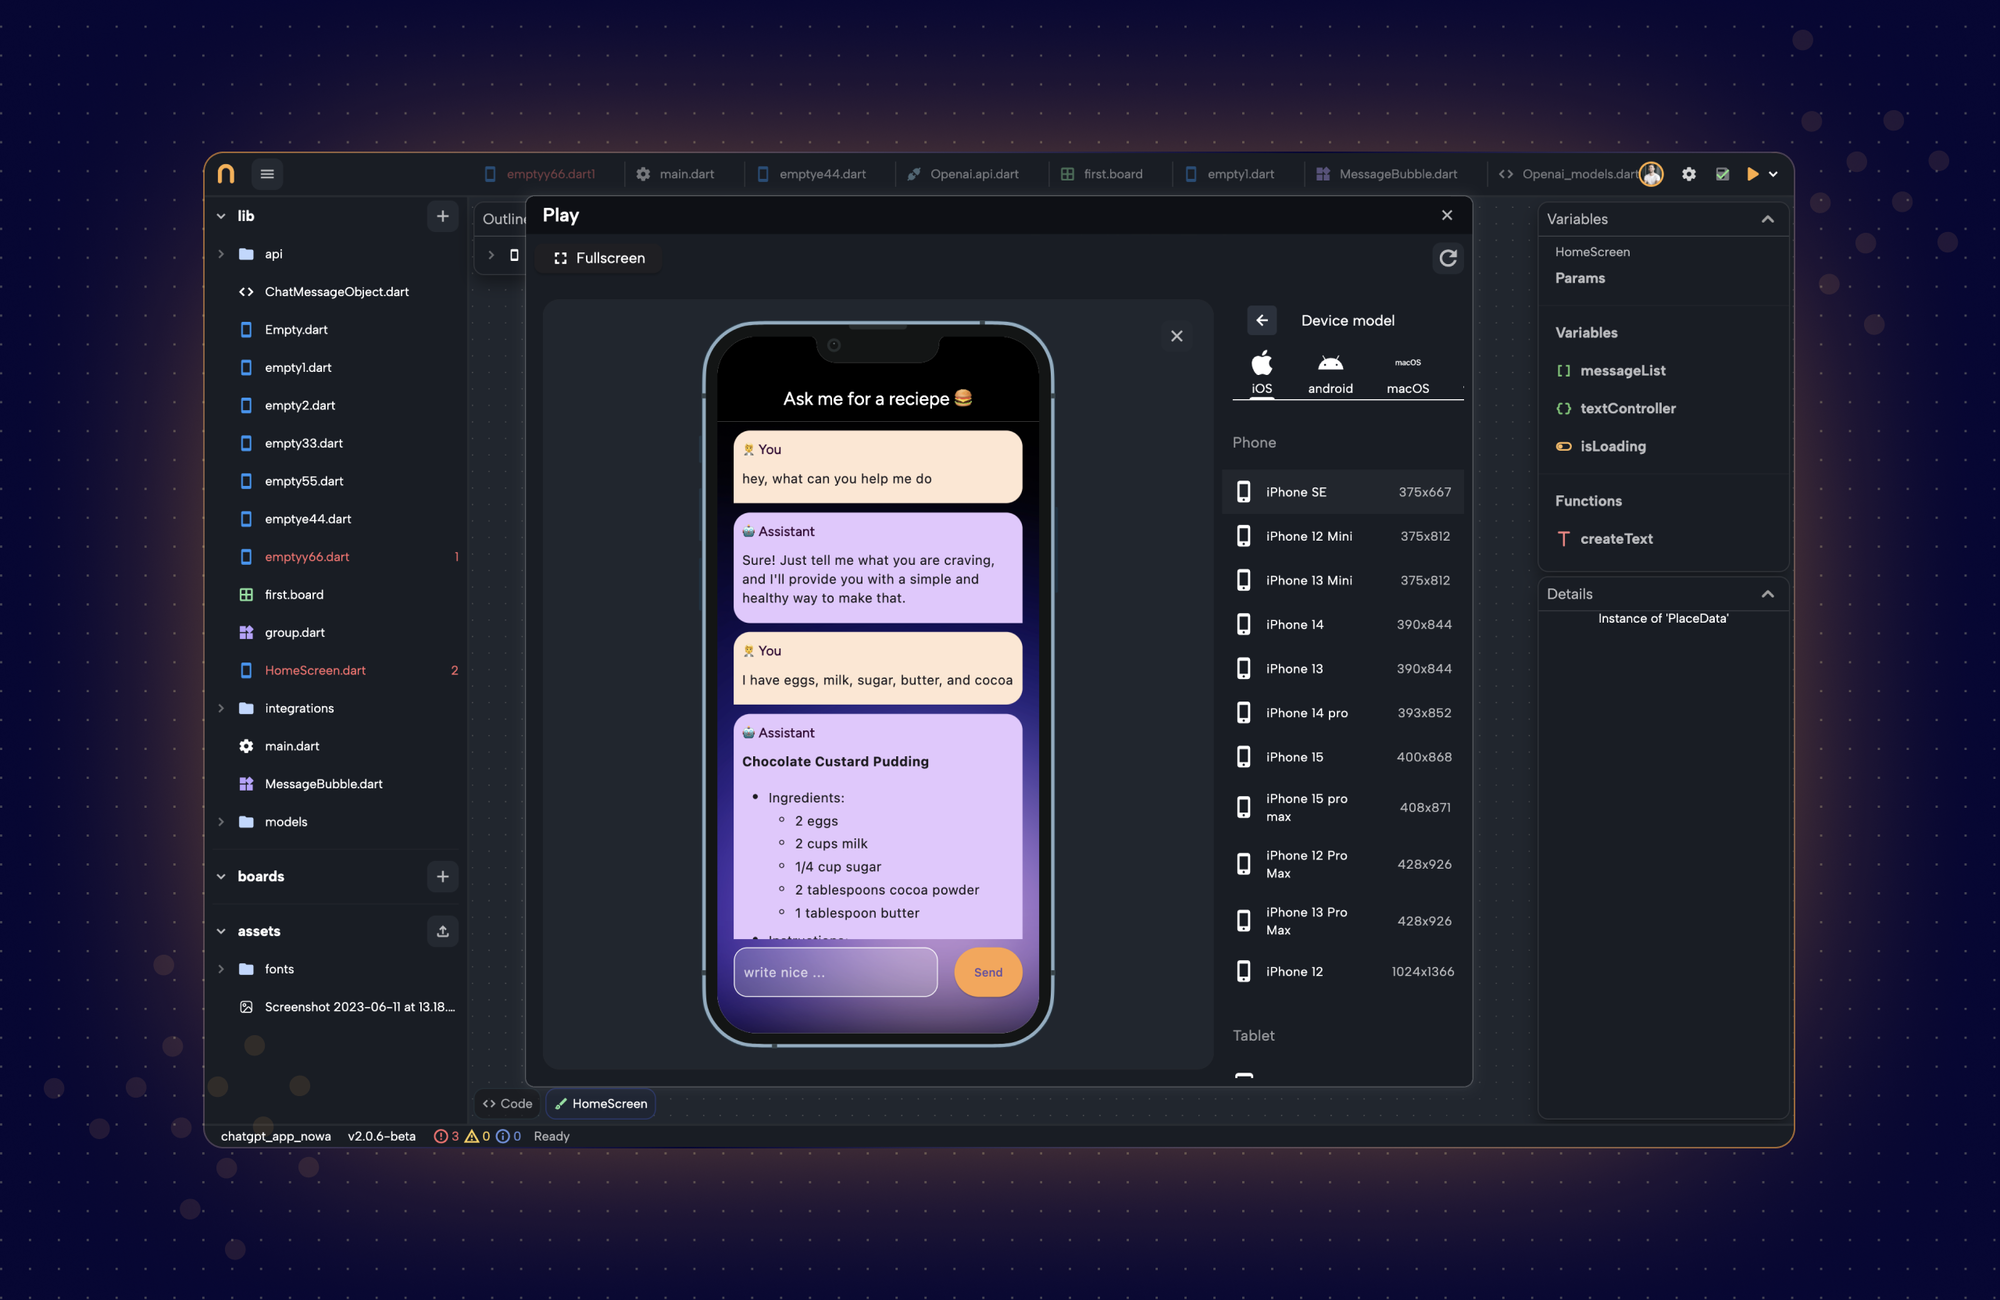Screen dimensions: 2000x1300
Task: Click the refresh/reload icon in Play panel
Action: (x=1449, y=259)
